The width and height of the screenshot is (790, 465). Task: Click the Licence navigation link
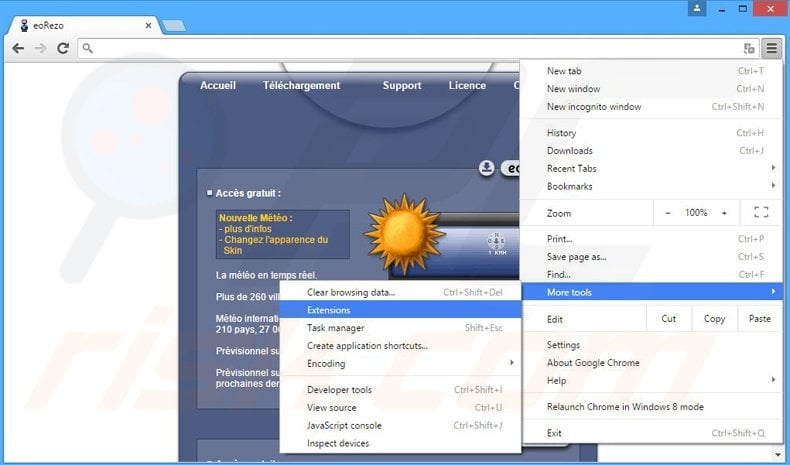tap(467, 86)
